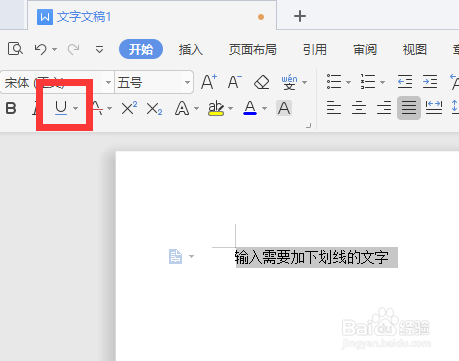459x361 pixels.
Task: Decrease paragraph indent
Action: click(405, 82)
